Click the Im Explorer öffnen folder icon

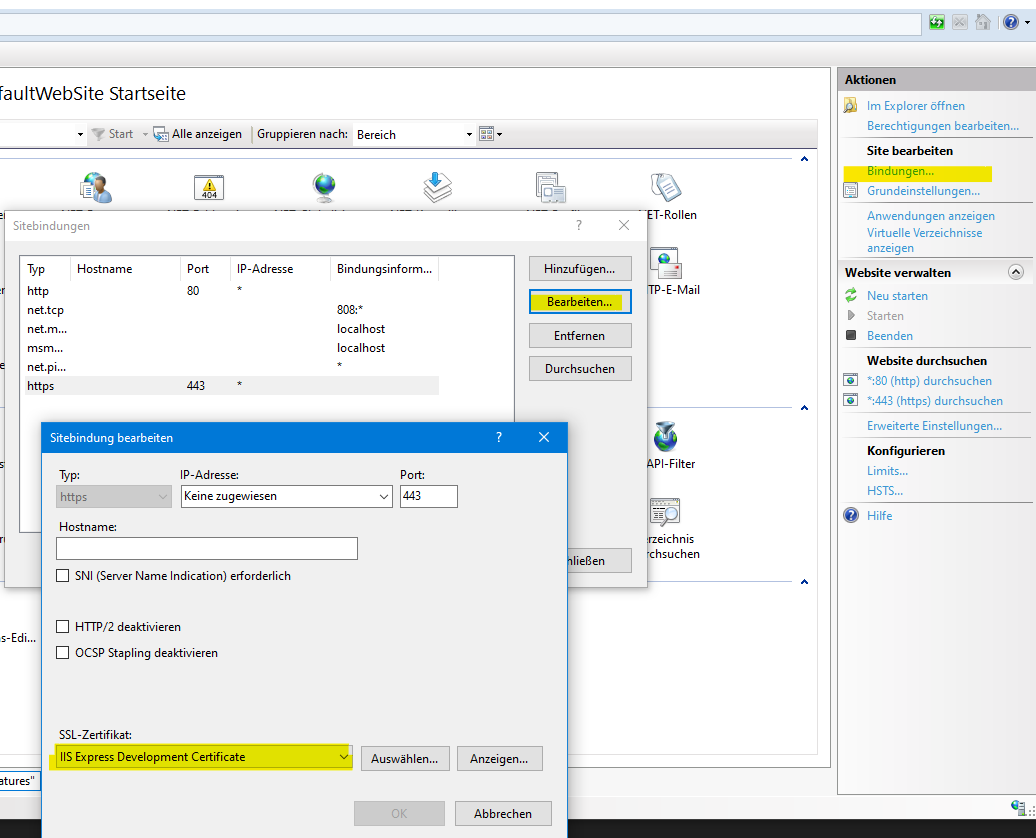click(851, 106)
